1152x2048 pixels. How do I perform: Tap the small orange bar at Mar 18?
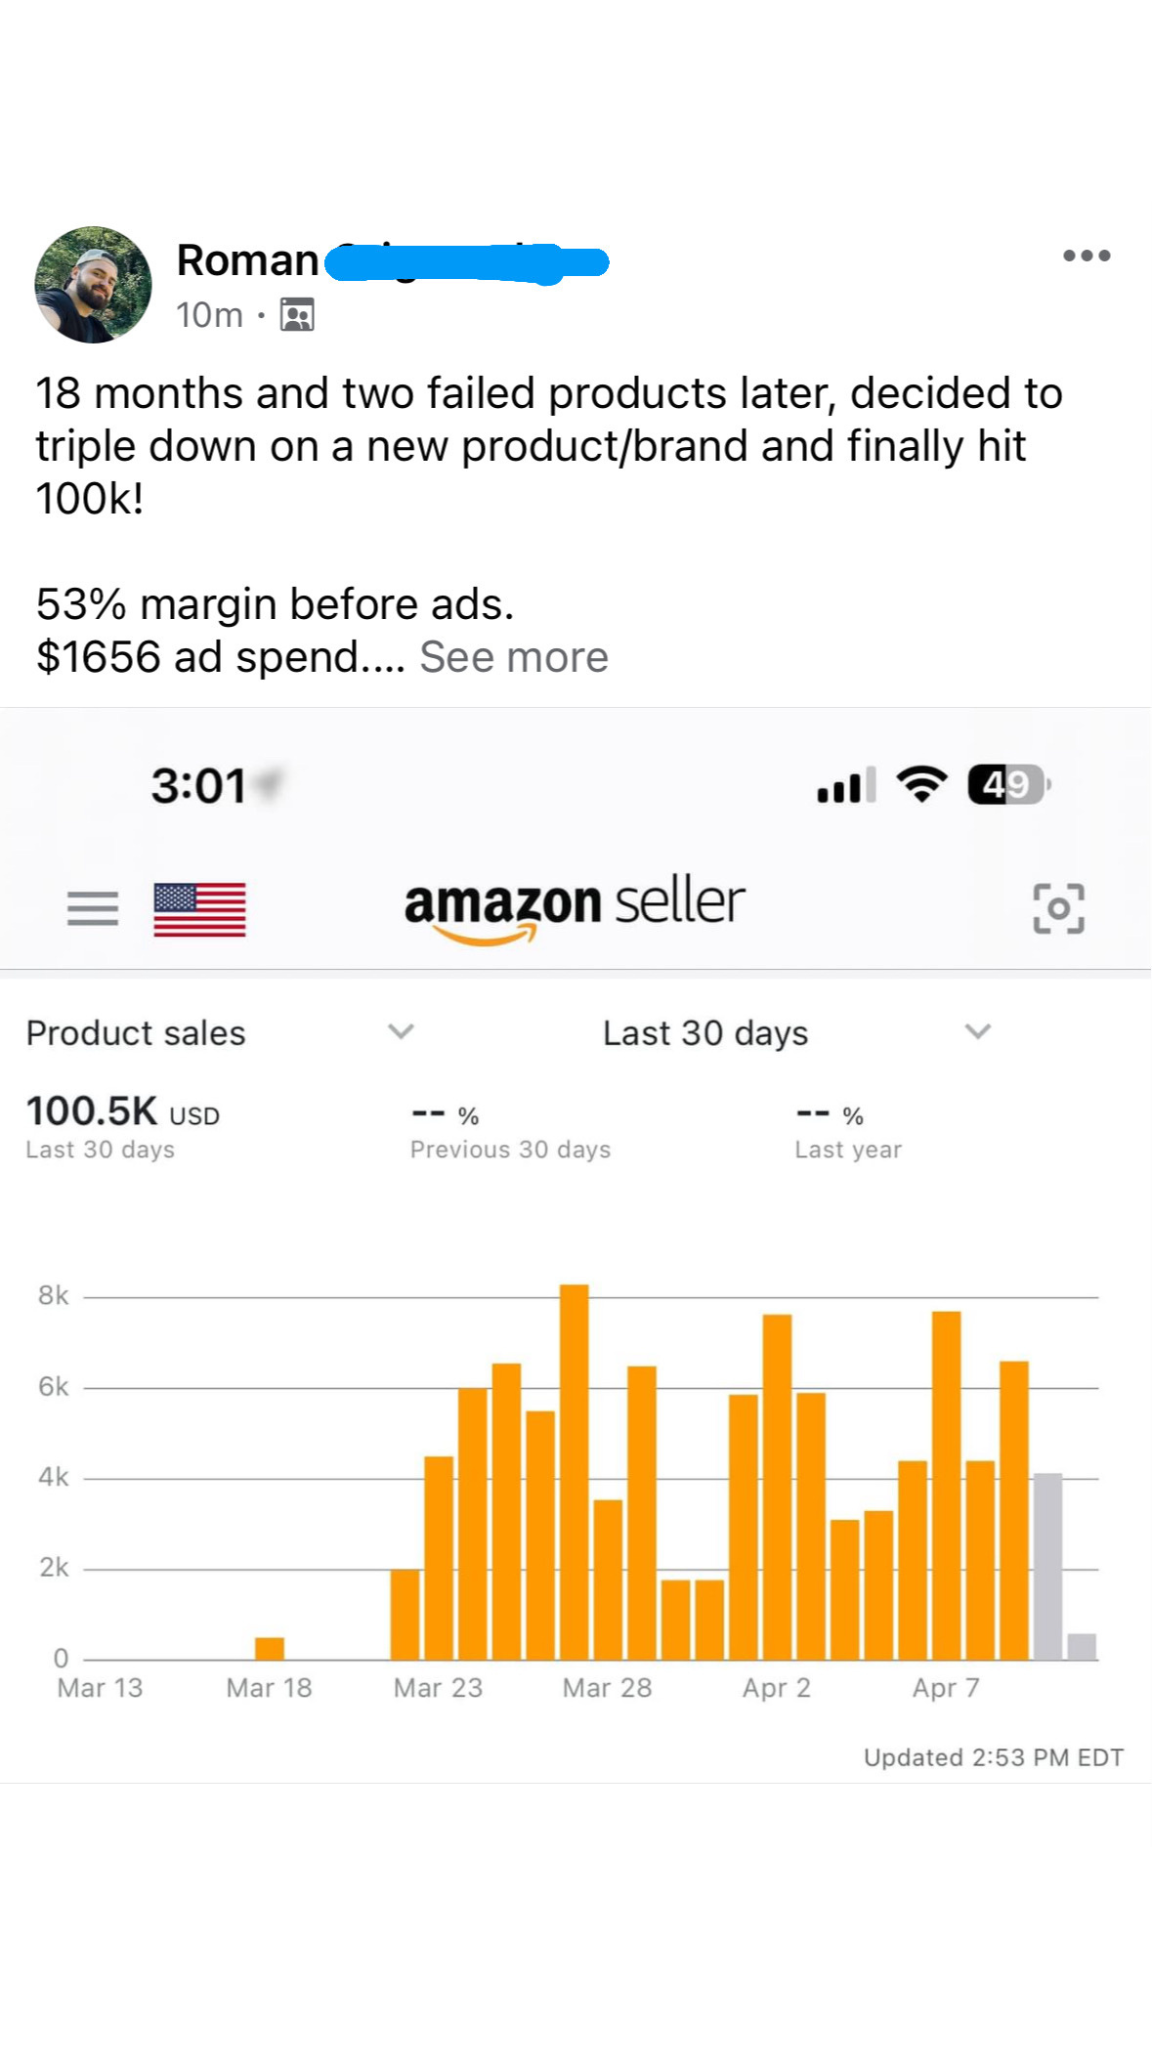[269, 1648]
